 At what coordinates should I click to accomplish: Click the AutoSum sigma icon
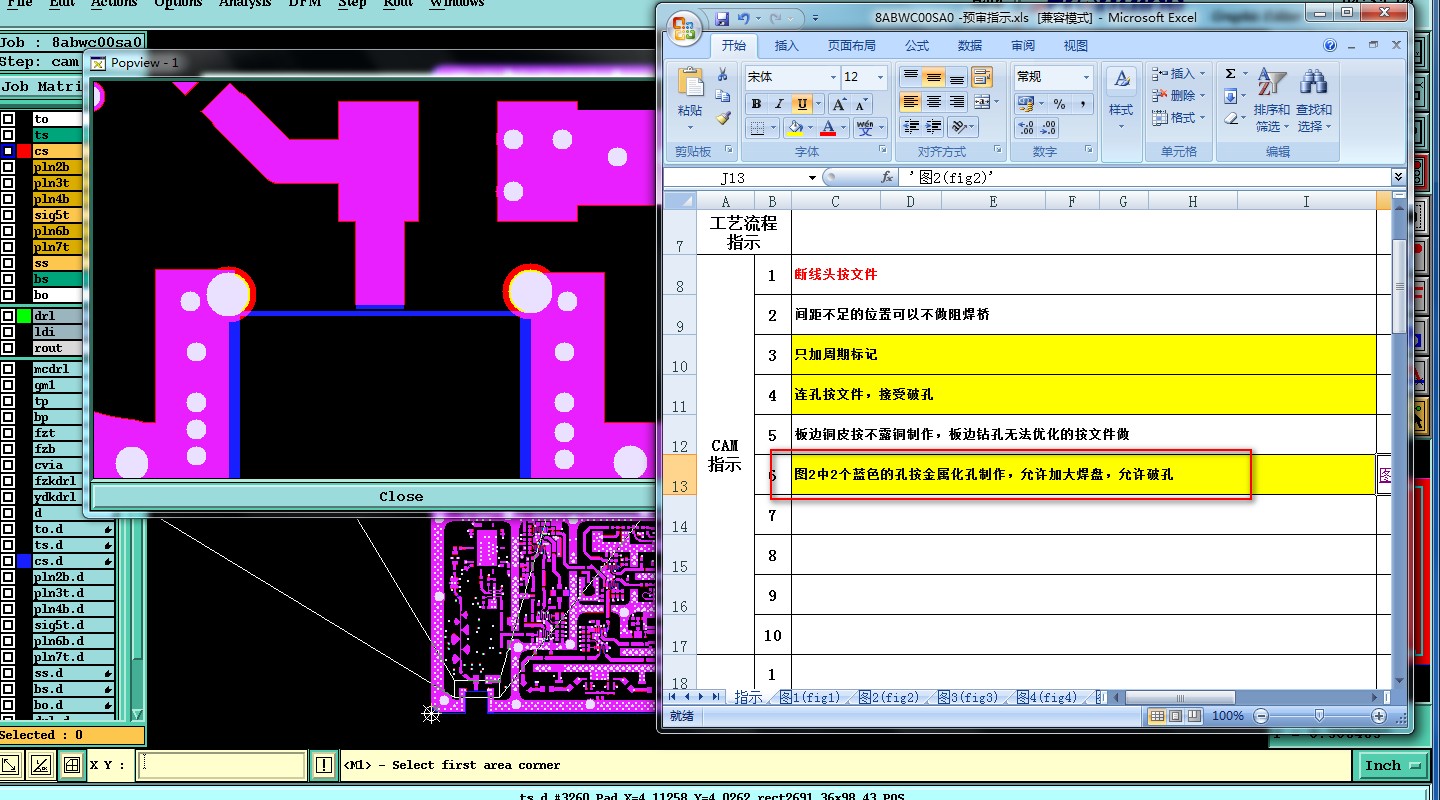click(1230, 74)
